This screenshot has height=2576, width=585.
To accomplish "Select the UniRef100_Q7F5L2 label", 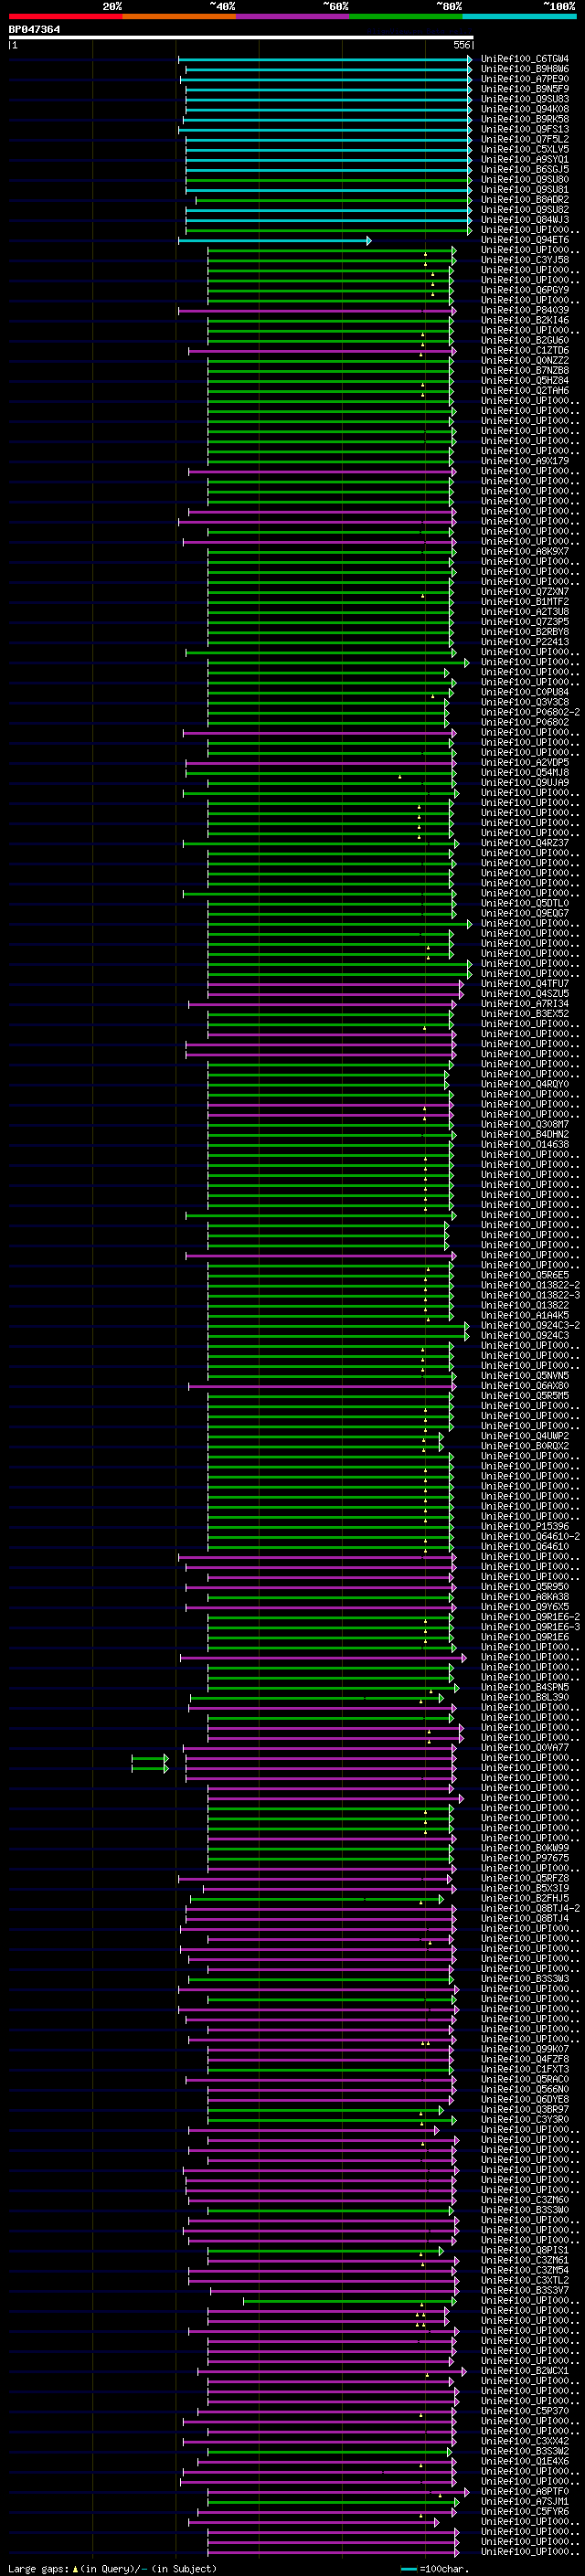I will tap(525, 139).
